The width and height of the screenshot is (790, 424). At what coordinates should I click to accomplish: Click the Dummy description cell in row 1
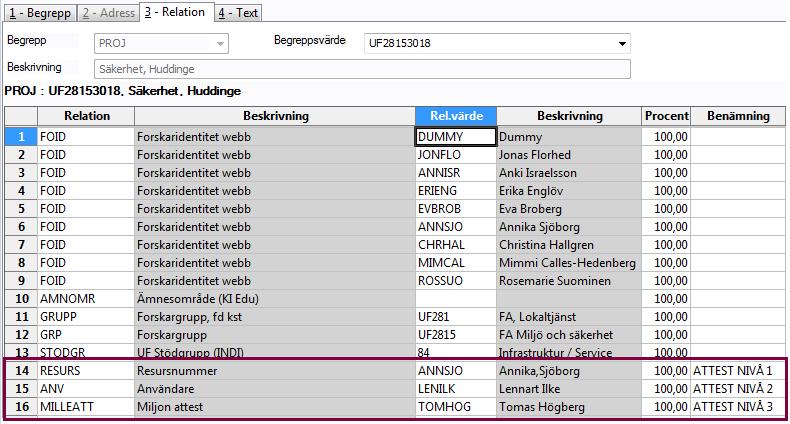(x=569, y=136)
